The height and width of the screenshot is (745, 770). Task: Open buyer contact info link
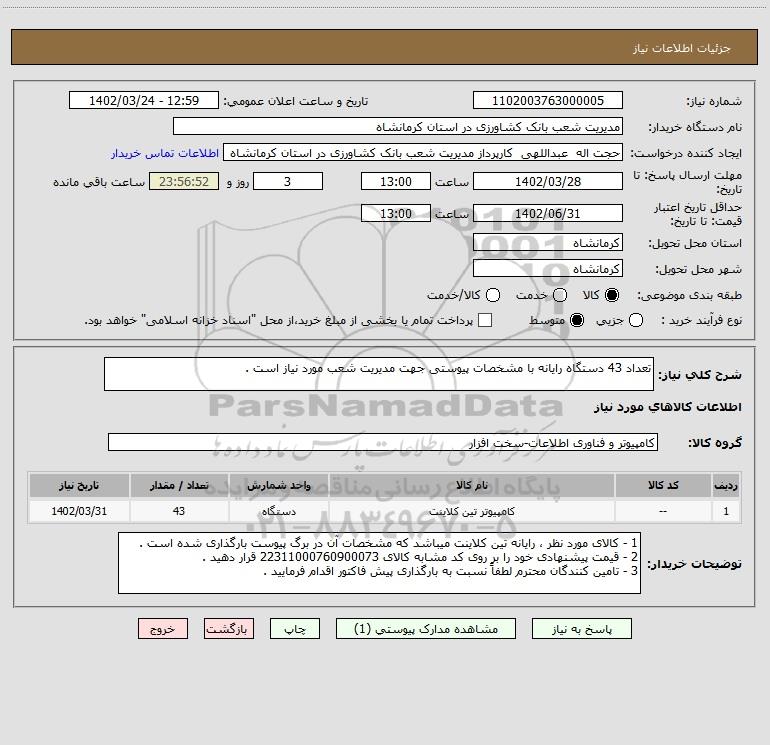pos(165,153)
